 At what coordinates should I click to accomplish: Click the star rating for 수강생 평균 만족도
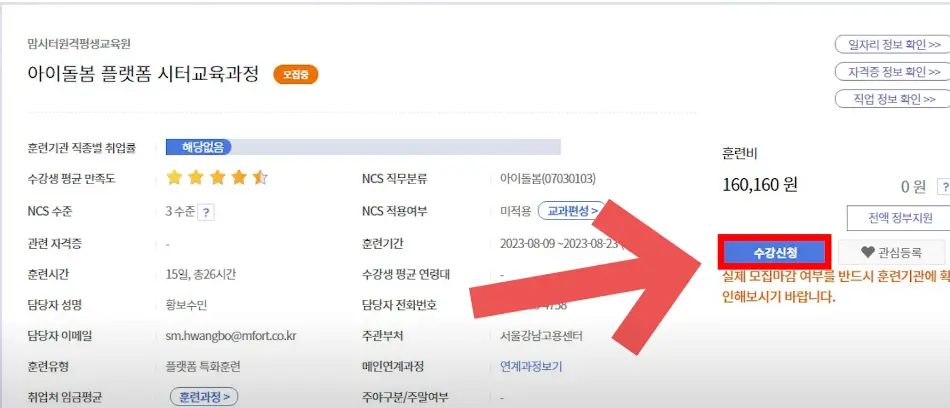pos(216,178)
